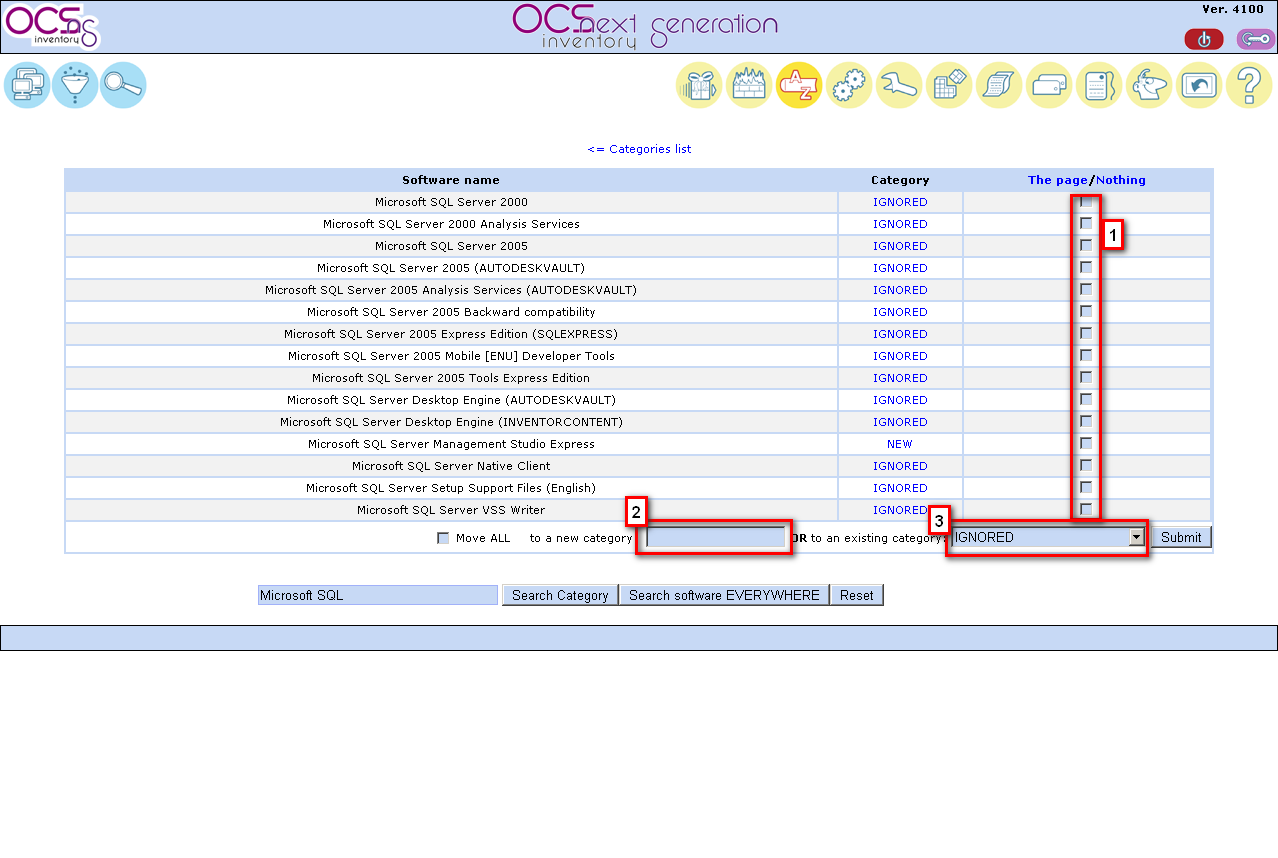Click 'Microsoft SQL Server Setup Support Files (English)' name
Screen dimensions: 1278x858
coord(451,488)
